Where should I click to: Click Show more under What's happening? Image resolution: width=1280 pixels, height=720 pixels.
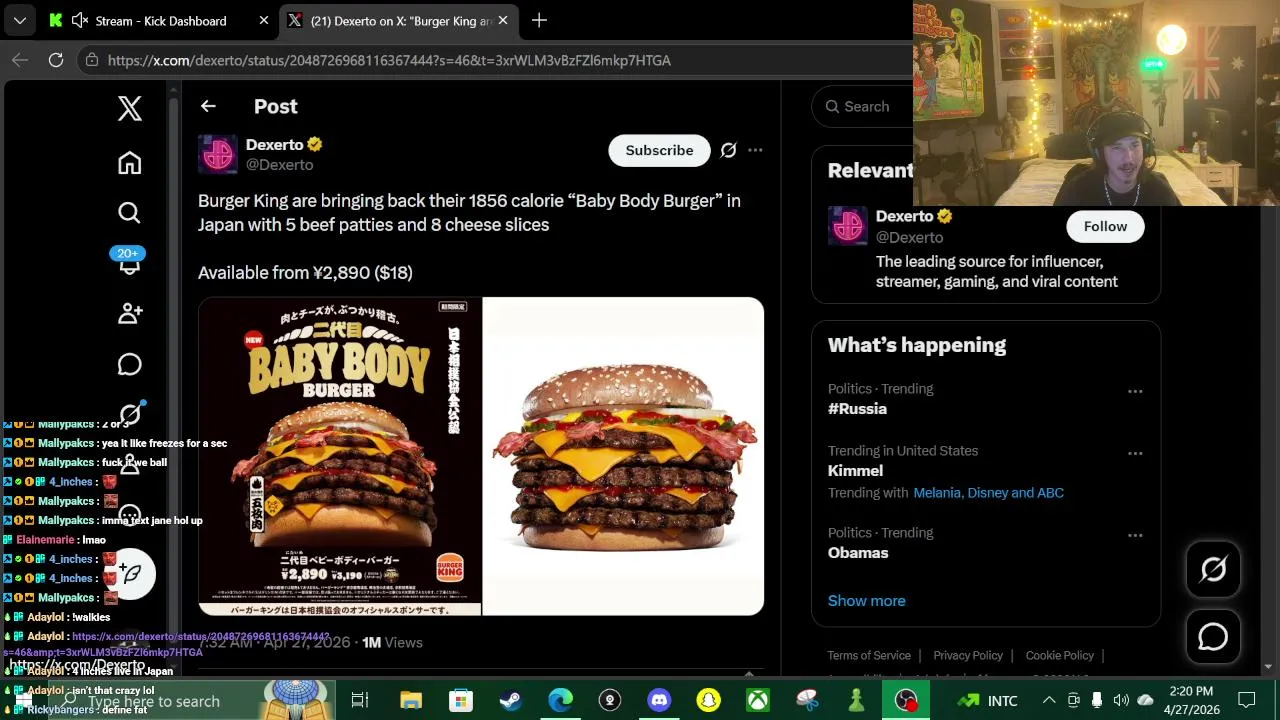[866, 600]
